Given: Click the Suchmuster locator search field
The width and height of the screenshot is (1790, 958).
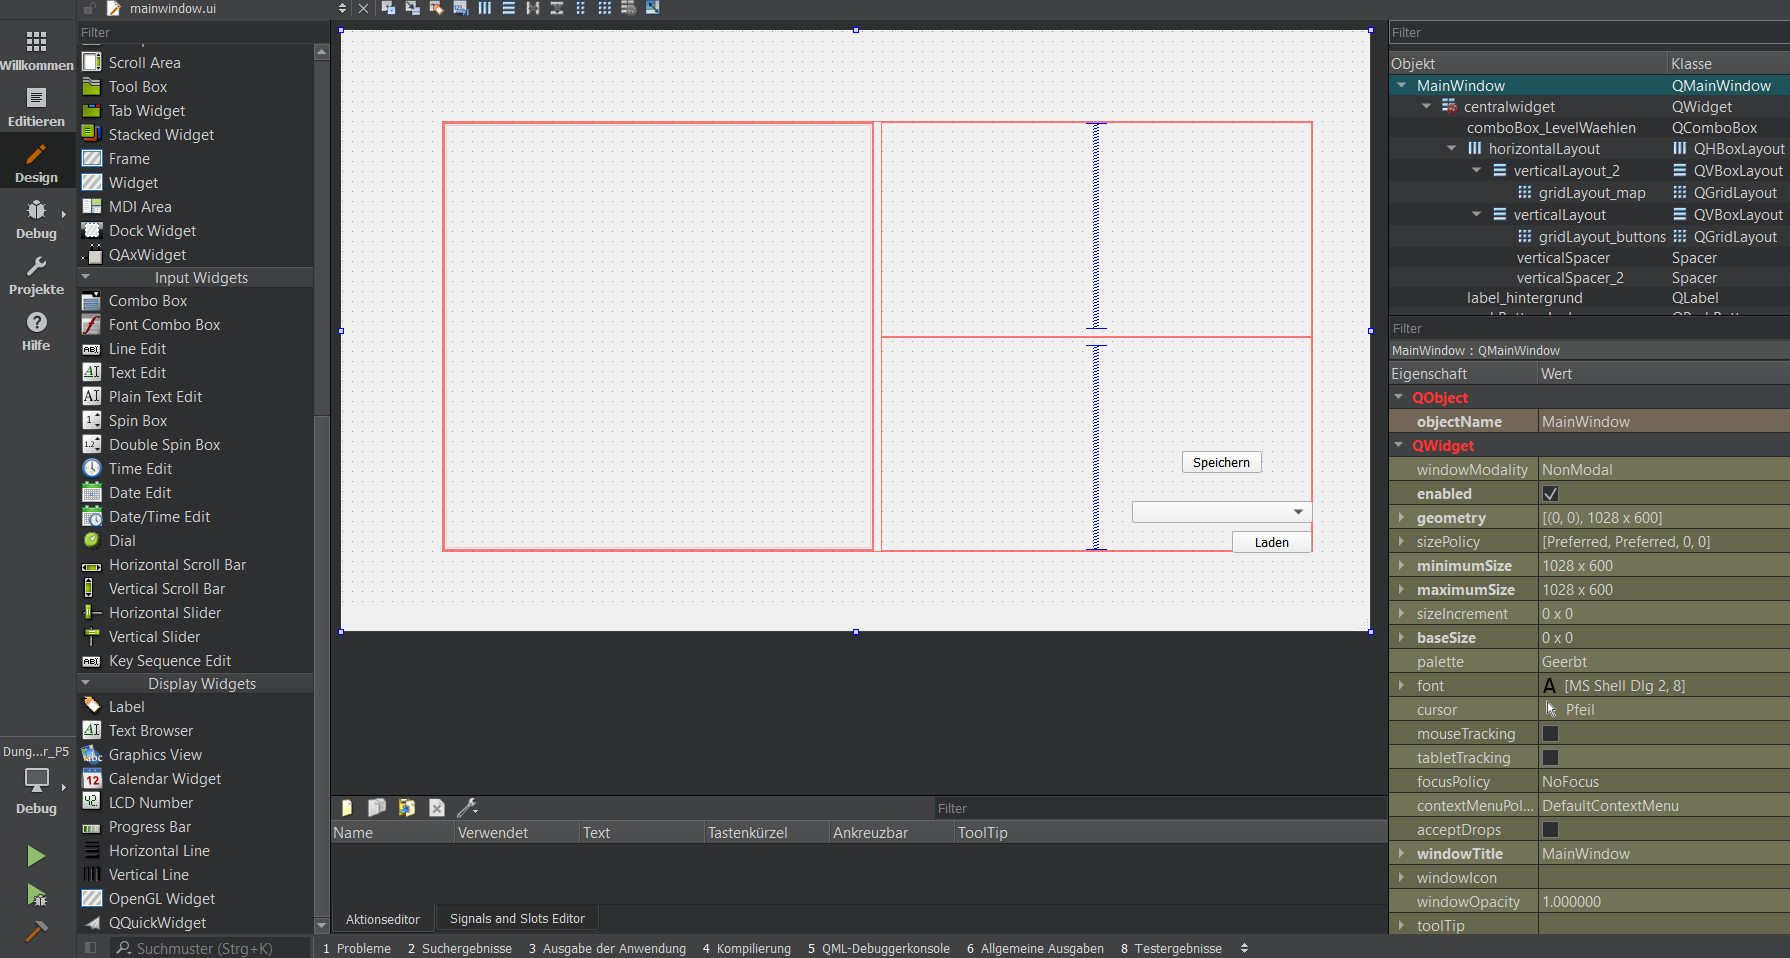Looking at the screenshot, I should [210, 948].
